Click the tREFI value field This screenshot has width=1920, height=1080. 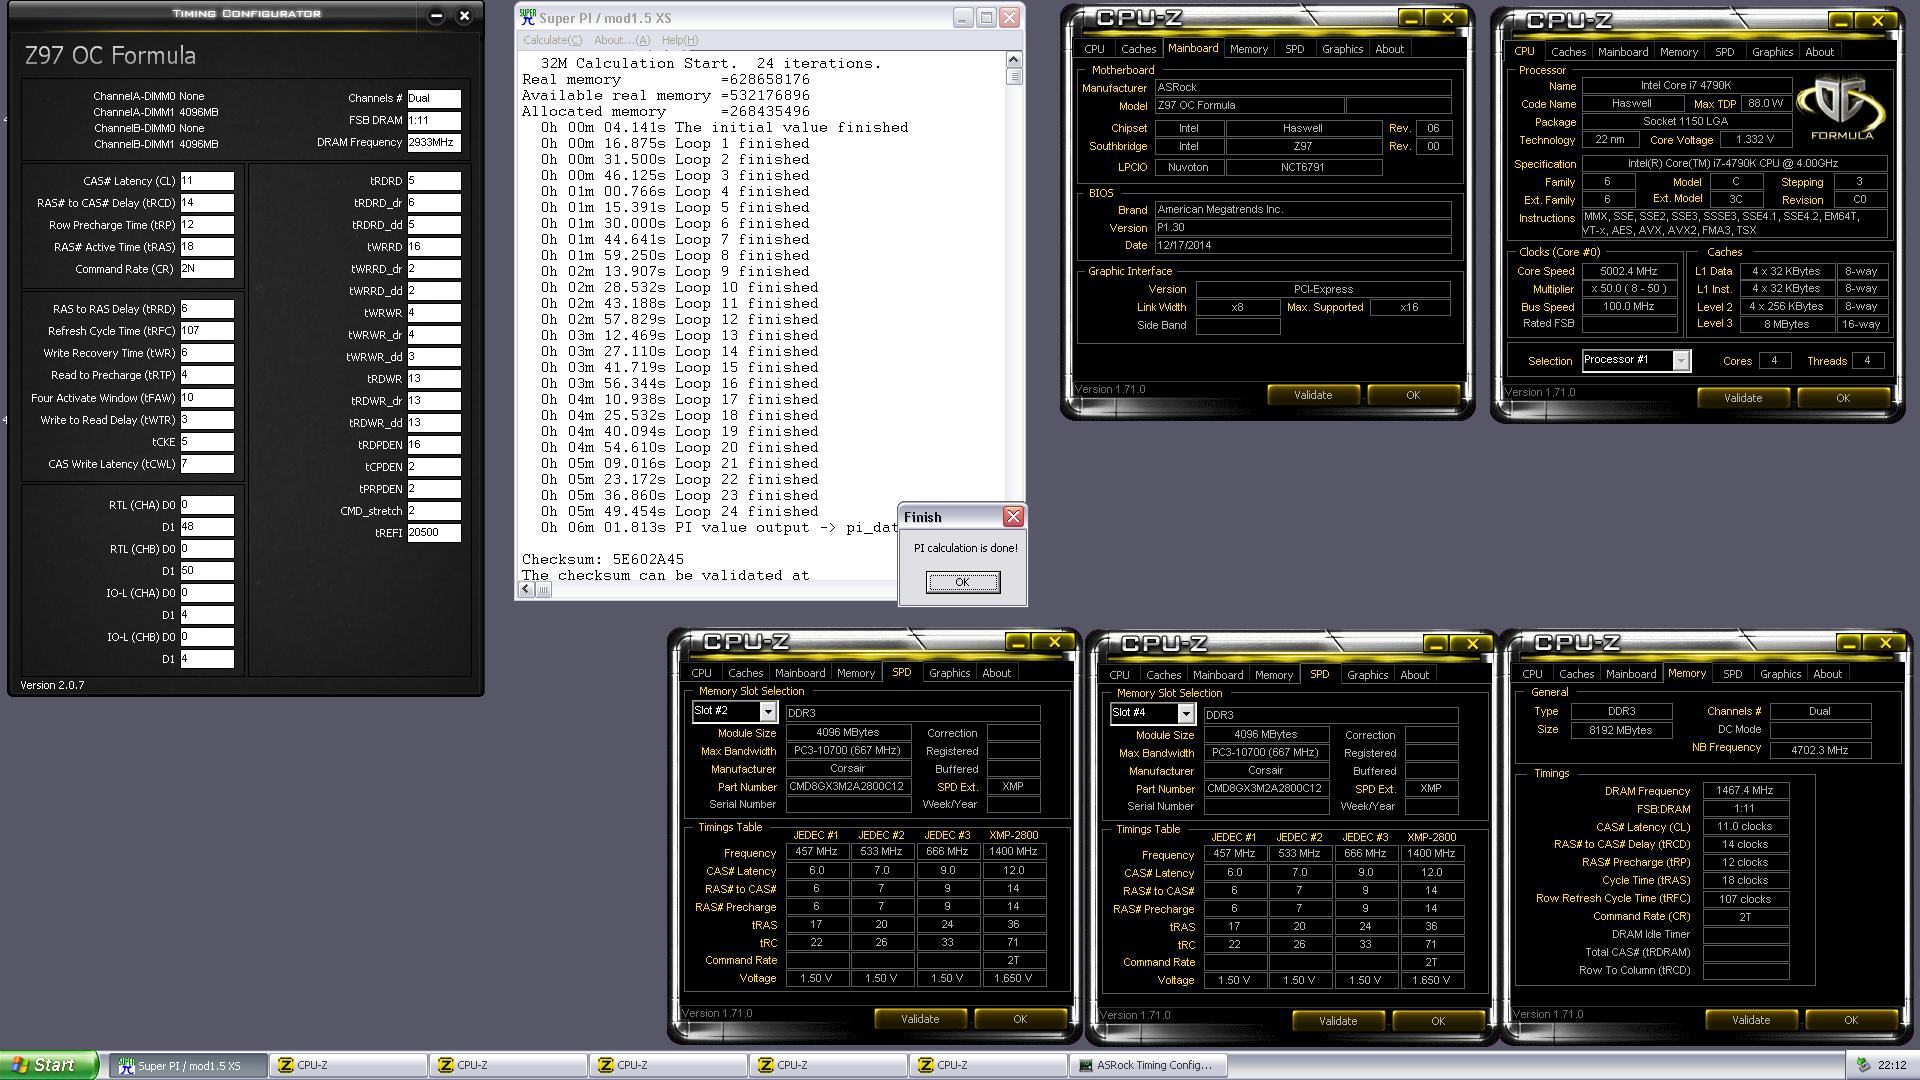[x=433, y=533]
